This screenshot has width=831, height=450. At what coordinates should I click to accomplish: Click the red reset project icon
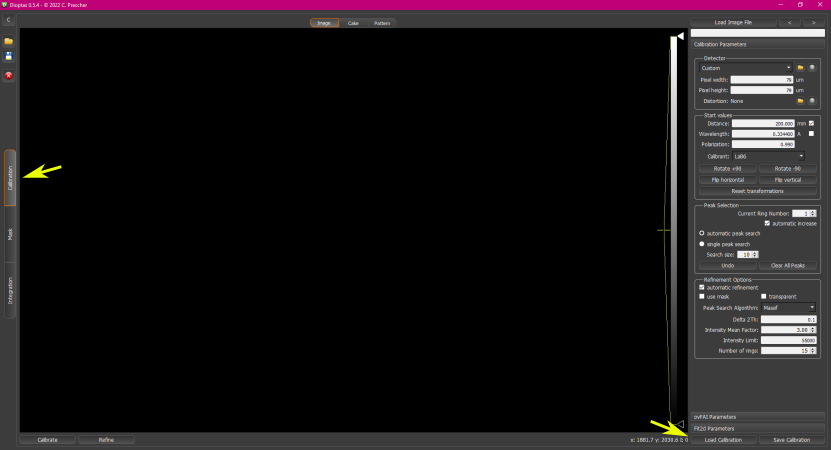click(8, 76)
